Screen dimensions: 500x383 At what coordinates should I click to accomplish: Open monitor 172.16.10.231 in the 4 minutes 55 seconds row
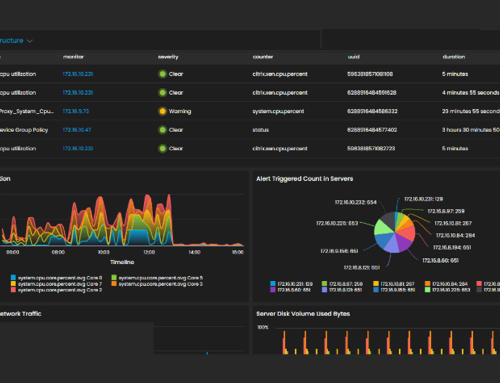tap(78, 93)
